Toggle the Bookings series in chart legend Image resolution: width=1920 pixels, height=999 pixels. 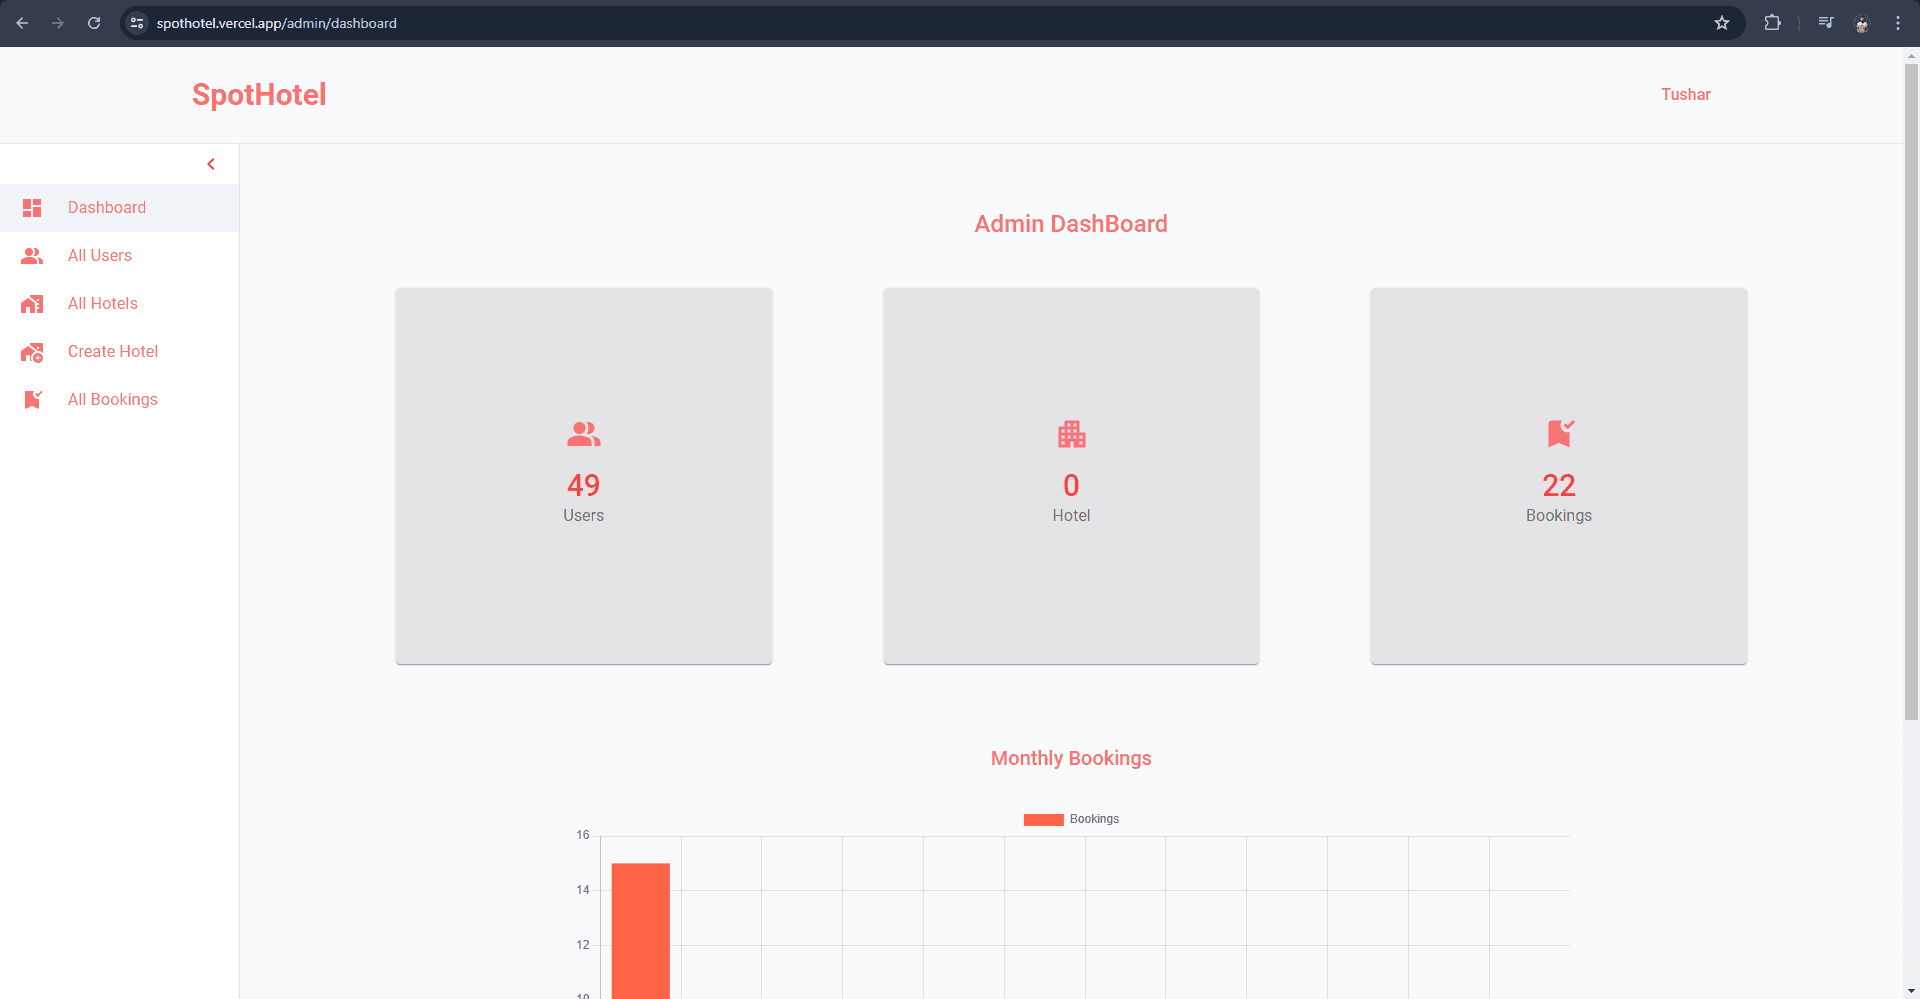click(1071, 819)
